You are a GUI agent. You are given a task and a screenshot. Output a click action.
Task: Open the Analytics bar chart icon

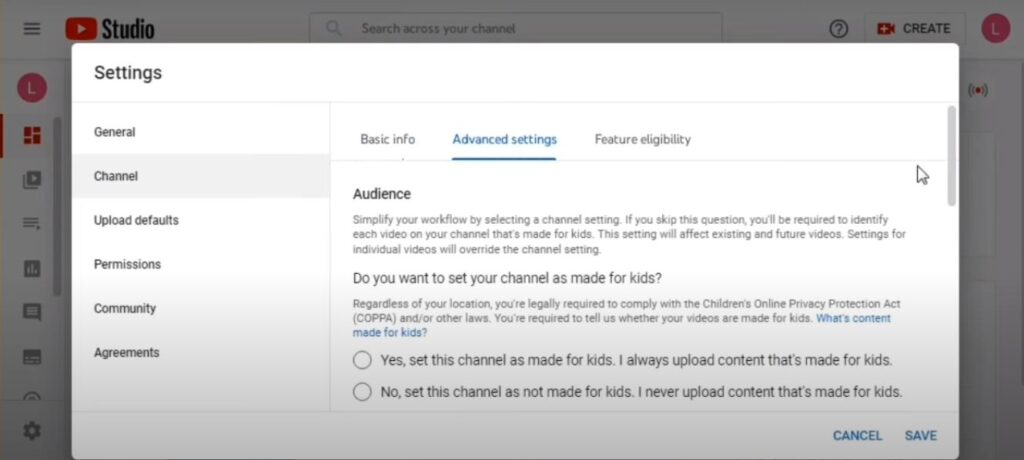tap(32, 269)
